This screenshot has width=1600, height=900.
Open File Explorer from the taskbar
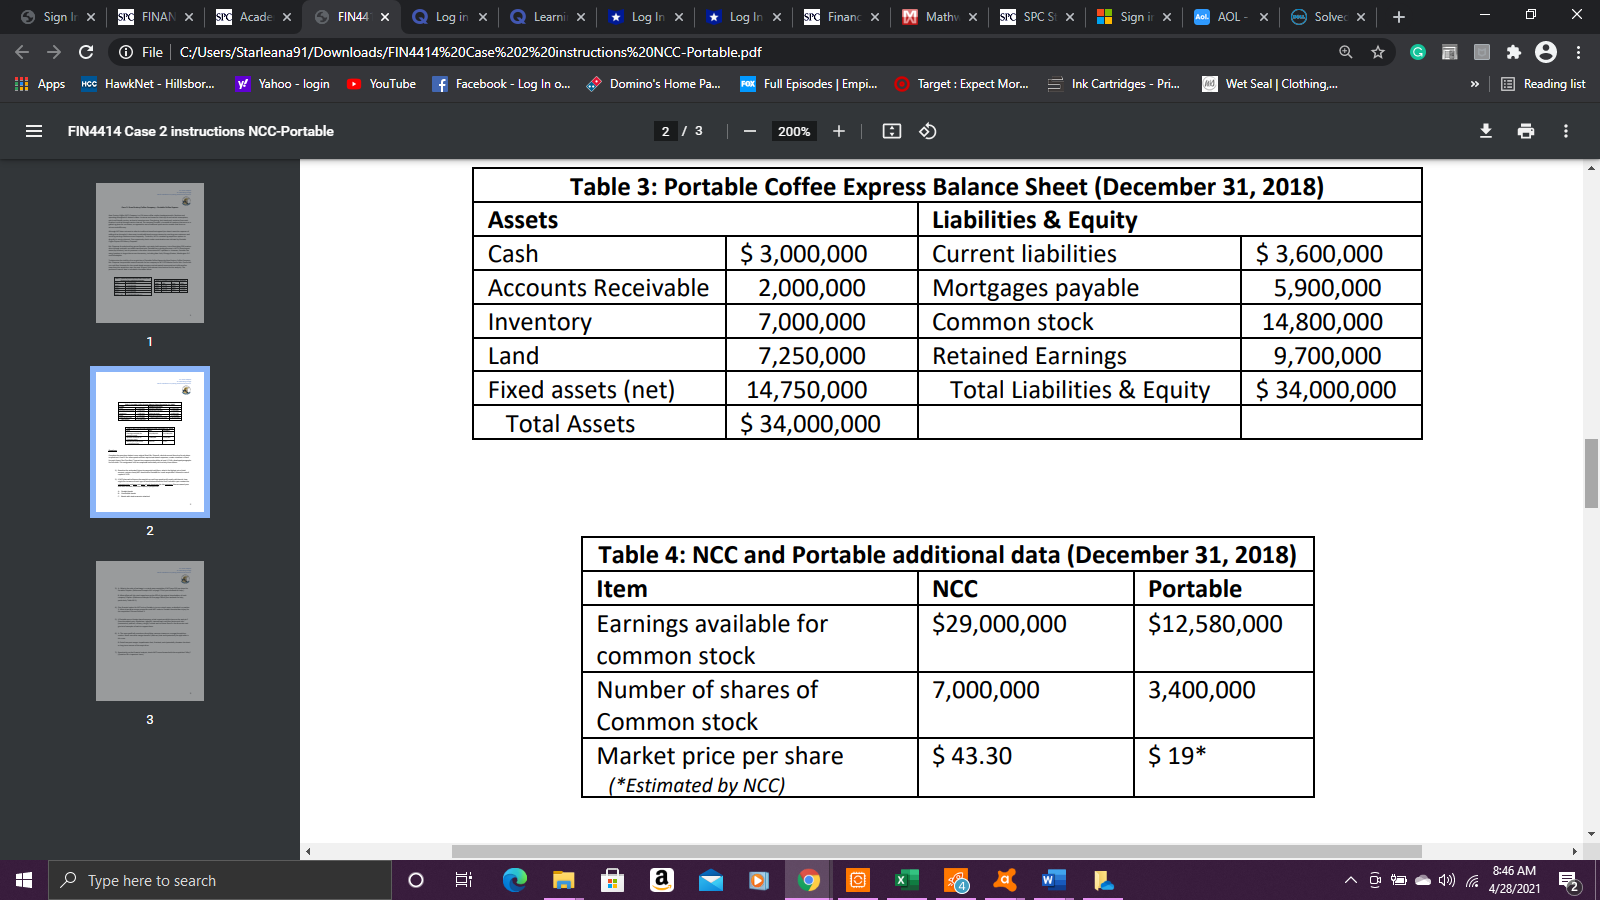pyautogui.click(x=563, y=880)
